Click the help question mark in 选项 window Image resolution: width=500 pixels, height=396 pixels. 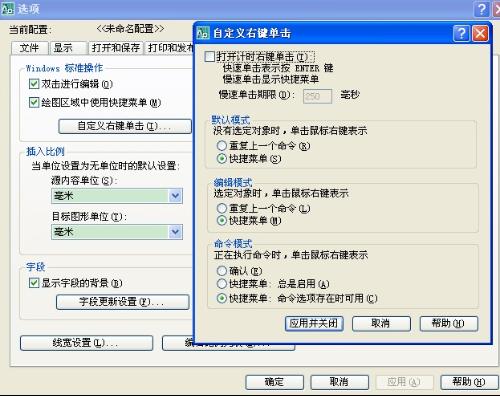pyautogui.click(x=482, y=9)
